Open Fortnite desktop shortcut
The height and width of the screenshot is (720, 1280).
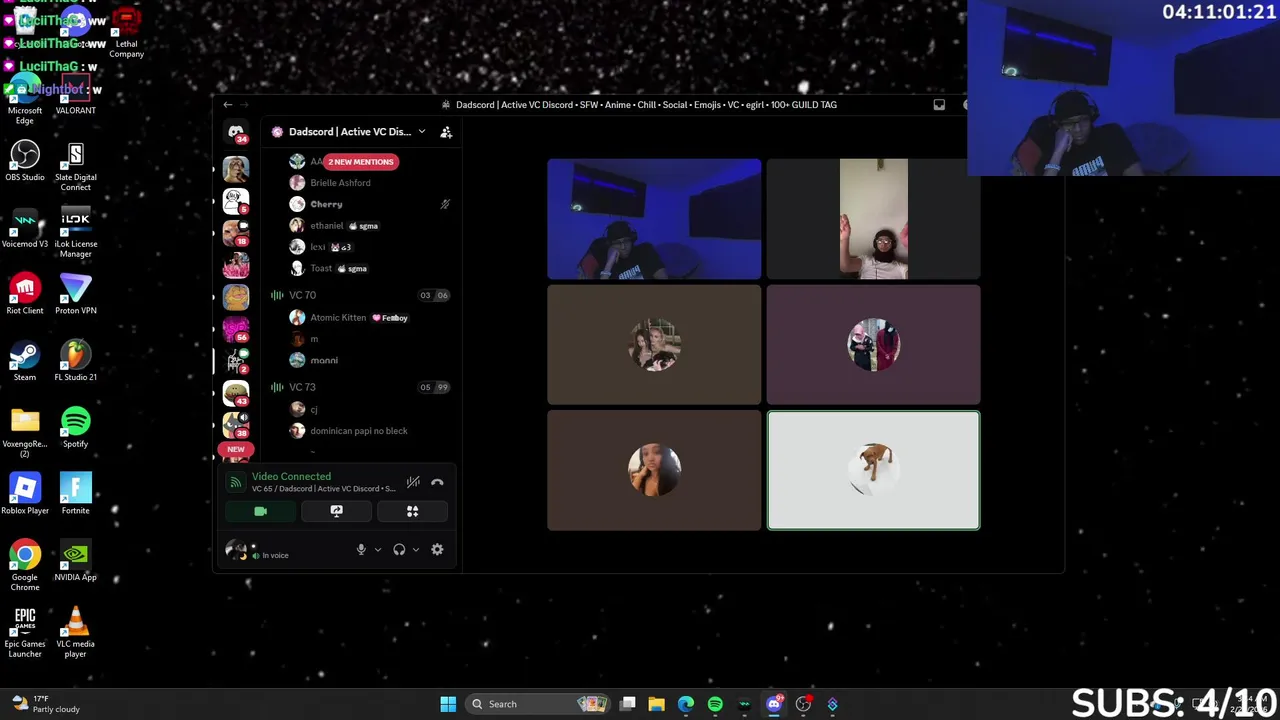75,494
